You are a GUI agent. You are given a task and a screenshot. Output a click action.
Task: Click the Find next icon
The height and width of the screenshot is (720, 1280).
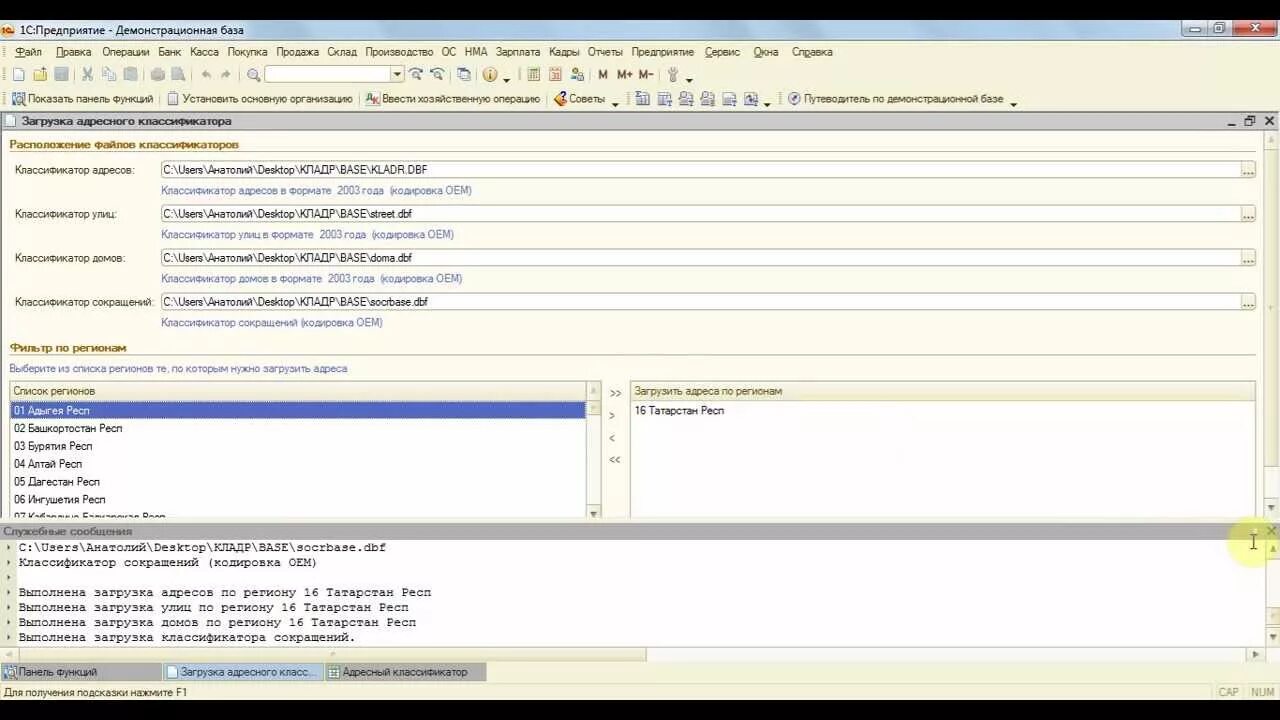click(x=416, y=75)
